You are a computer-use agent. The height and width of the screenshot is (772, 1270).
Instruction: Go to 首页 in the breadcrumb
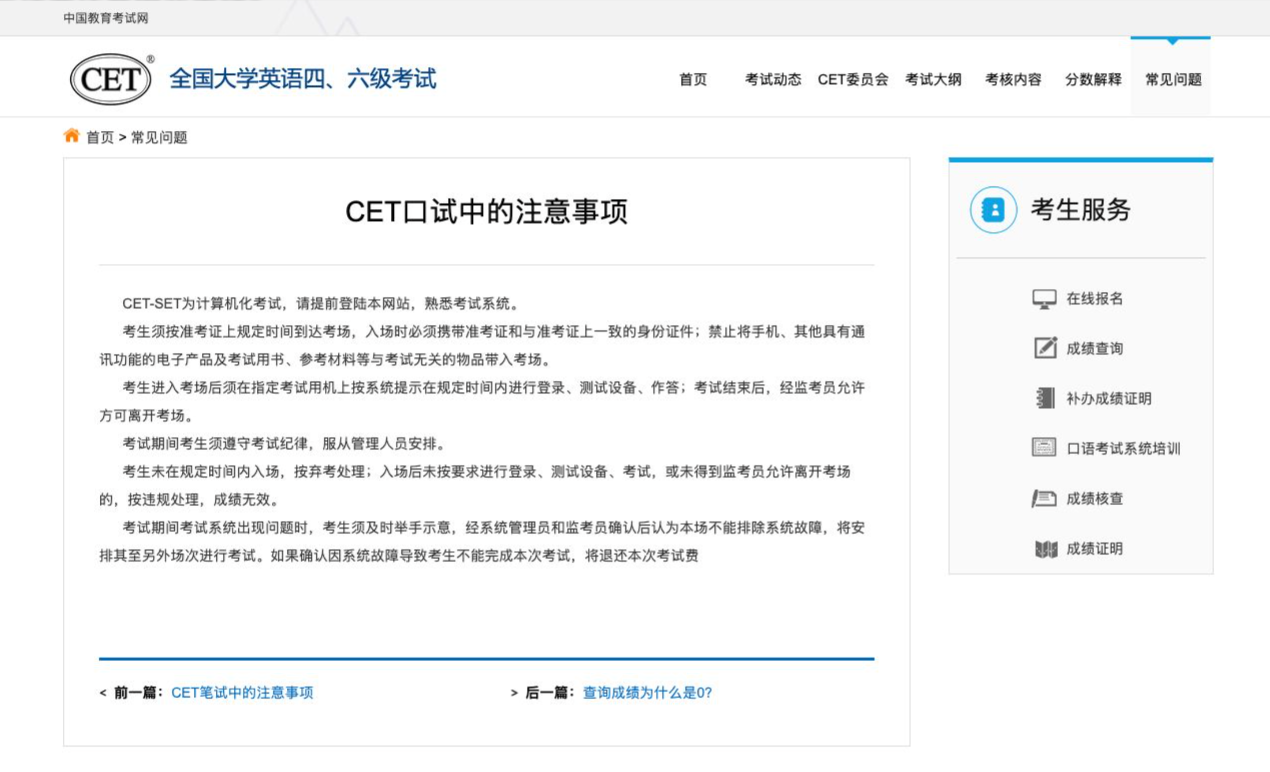pyautogui.click(x=100, y=138)
